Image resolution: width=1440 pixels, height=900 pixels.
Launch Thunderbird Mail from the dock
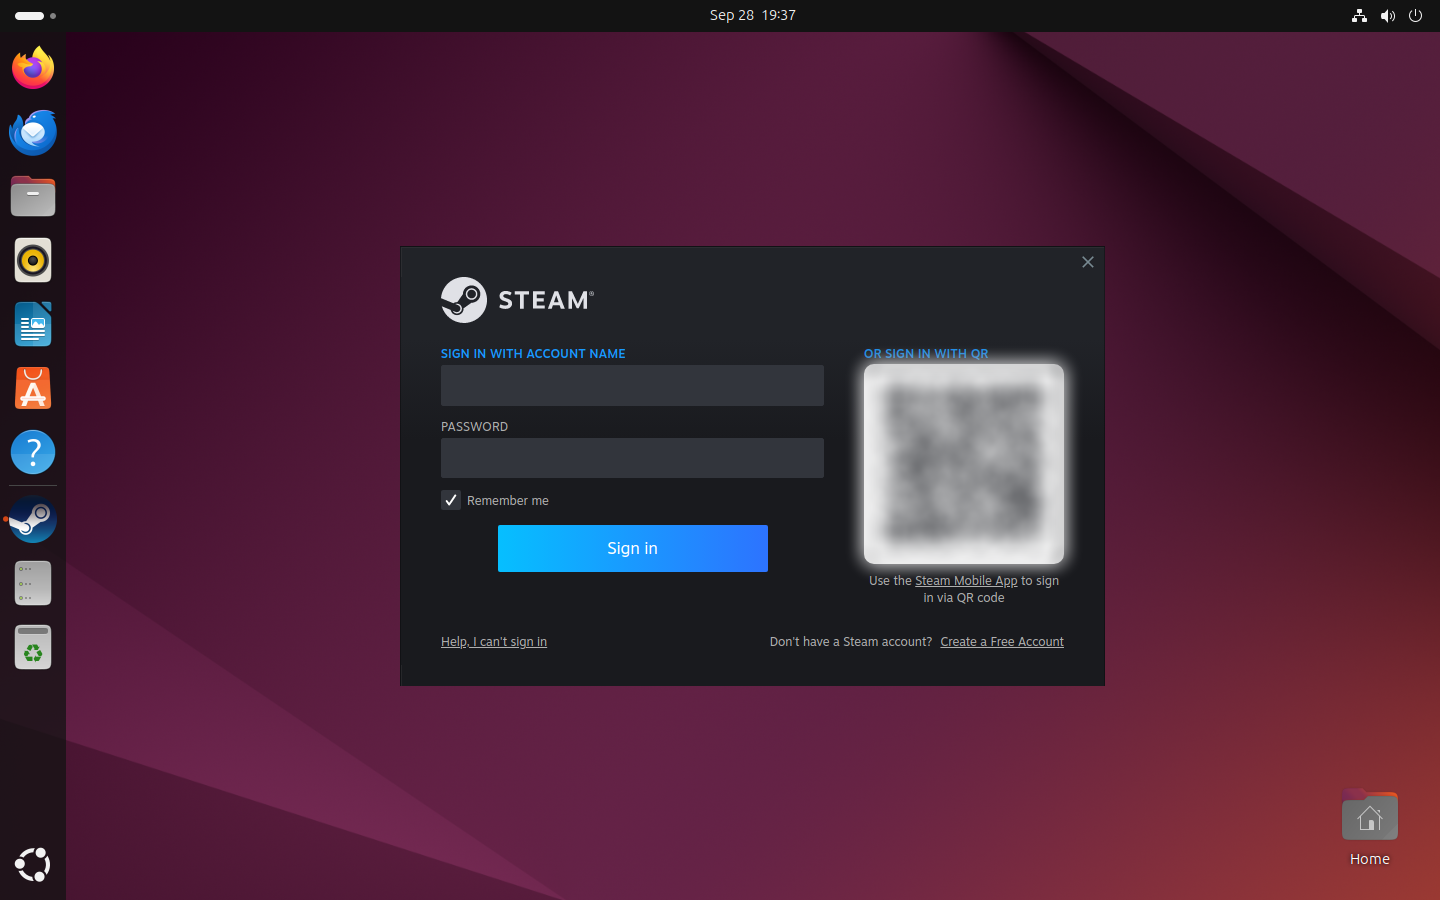click(x=33, y=132)
